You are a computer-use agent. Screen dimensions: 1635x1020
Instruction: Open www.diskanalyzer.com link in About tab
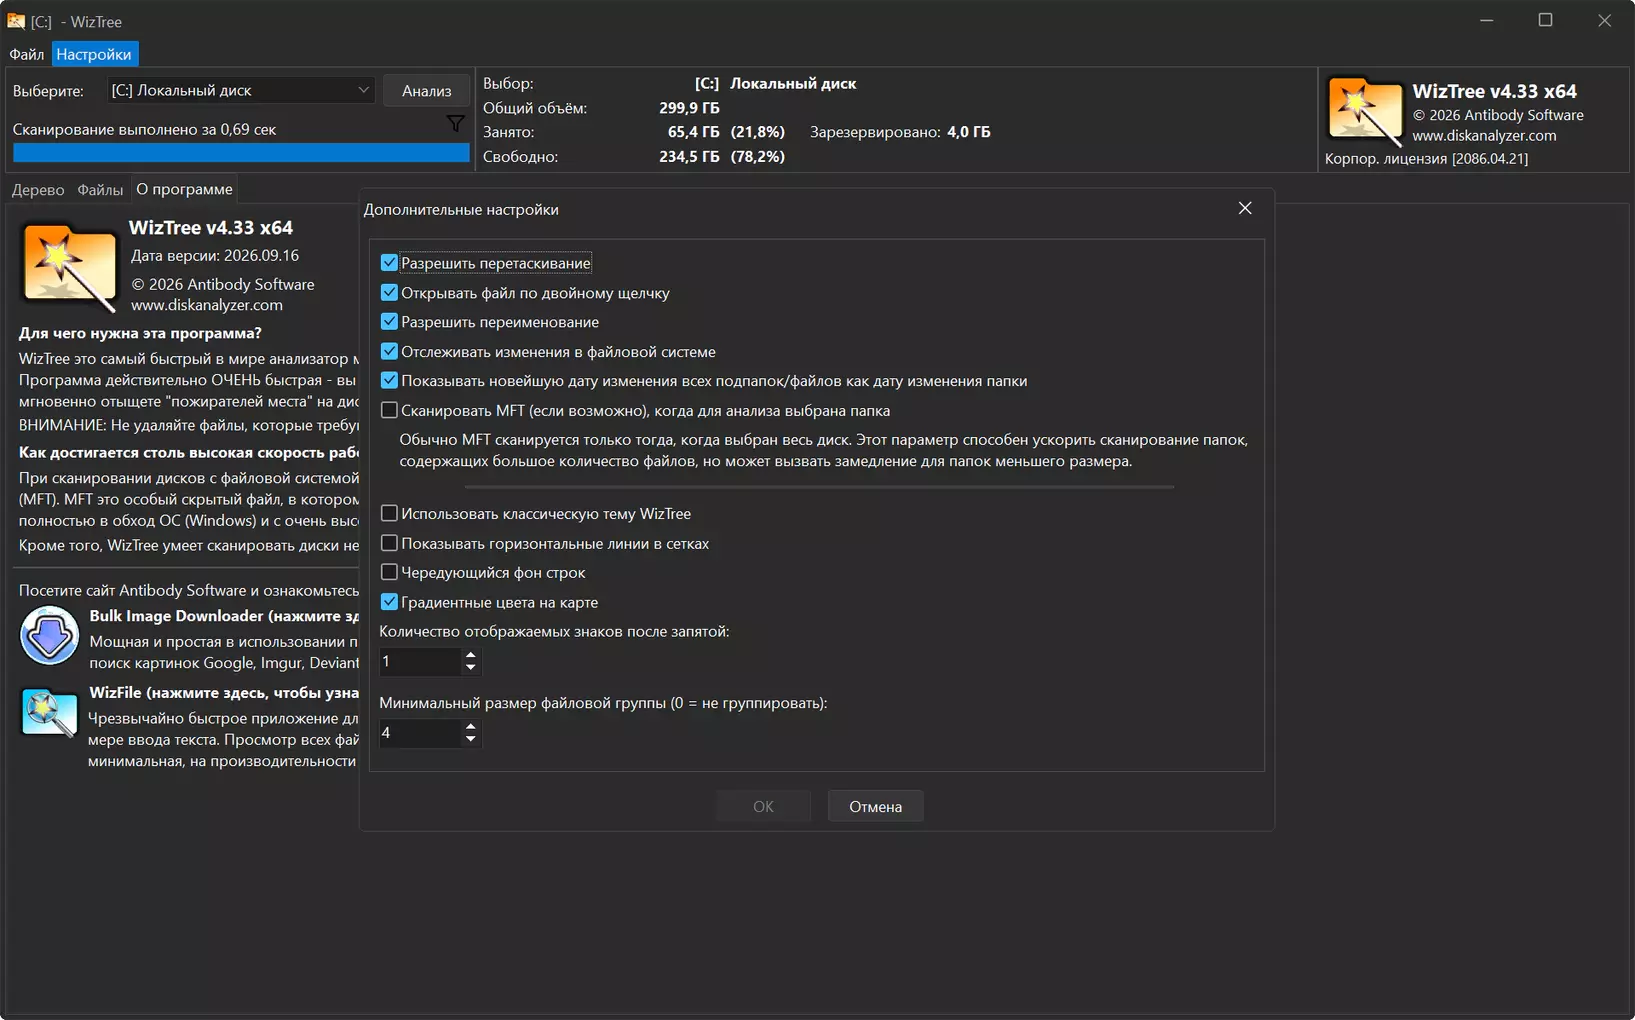point(207,305)
